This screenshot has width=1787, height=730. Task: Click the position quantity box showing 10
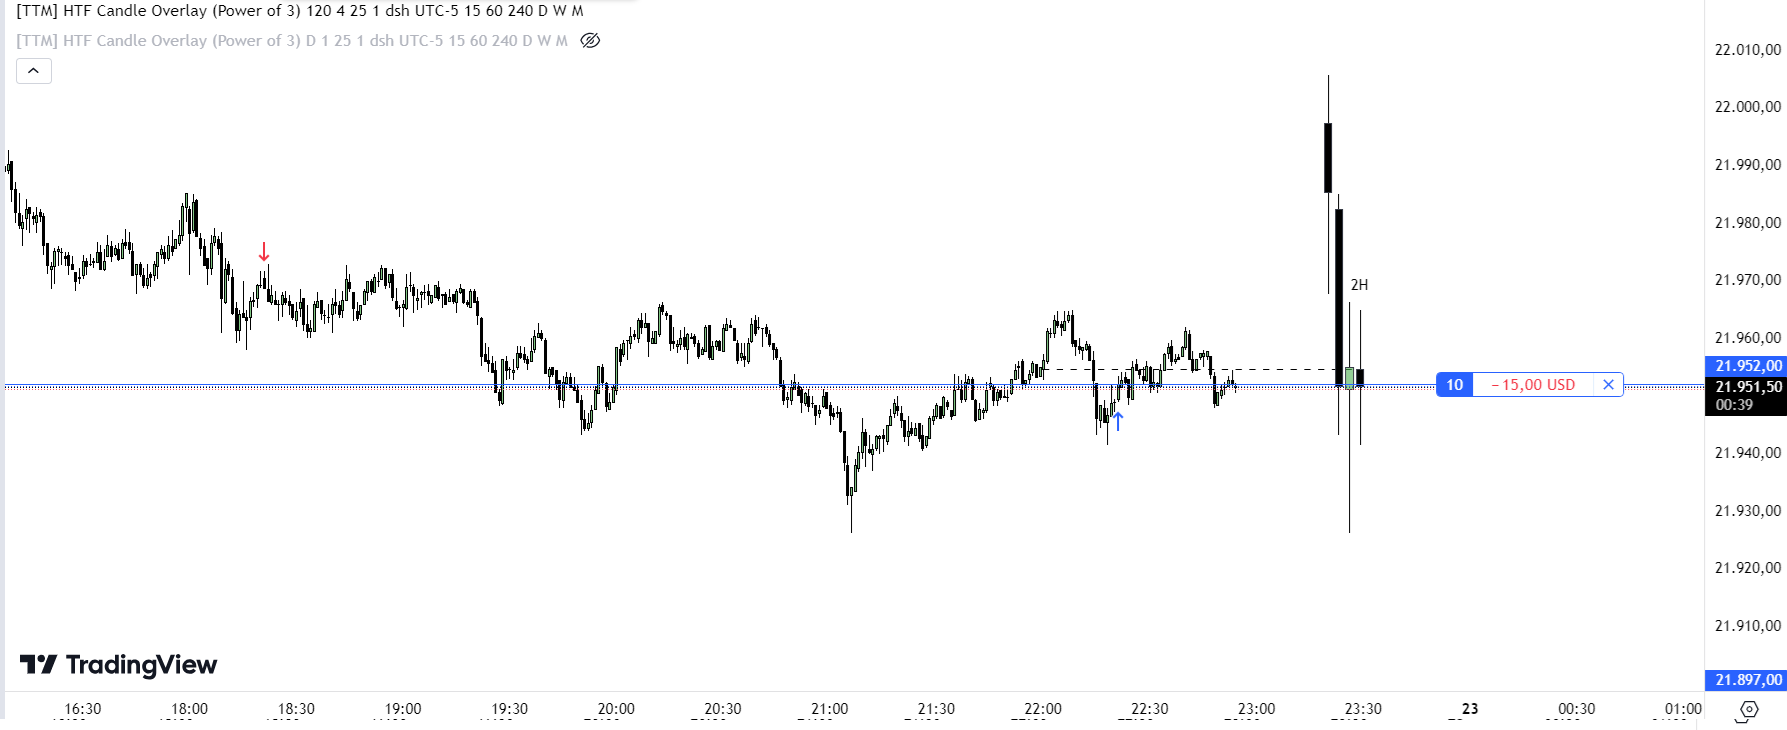click(1454, 385)
